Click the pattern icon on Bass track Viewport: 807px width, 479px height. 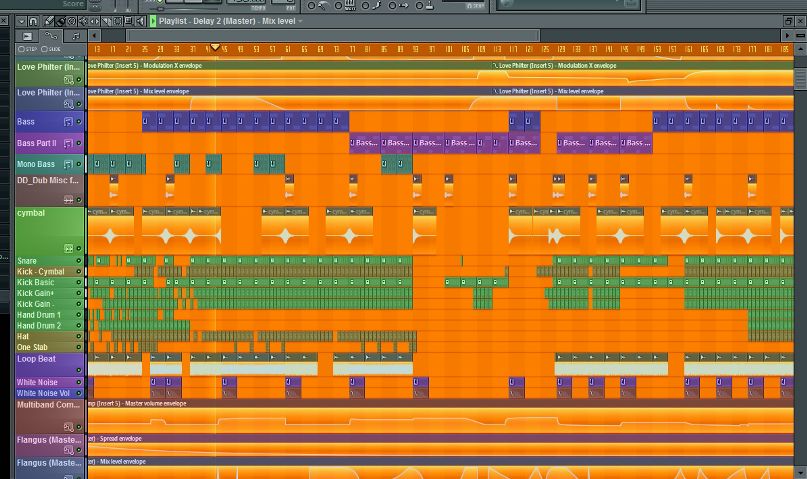click(68, 122)
